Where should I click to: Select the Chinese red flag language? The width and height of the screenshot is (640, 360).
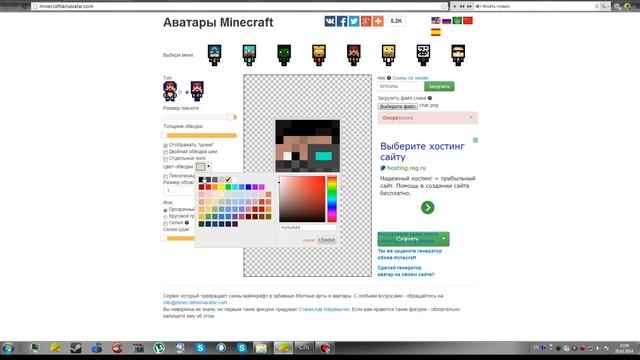[468, 20]
